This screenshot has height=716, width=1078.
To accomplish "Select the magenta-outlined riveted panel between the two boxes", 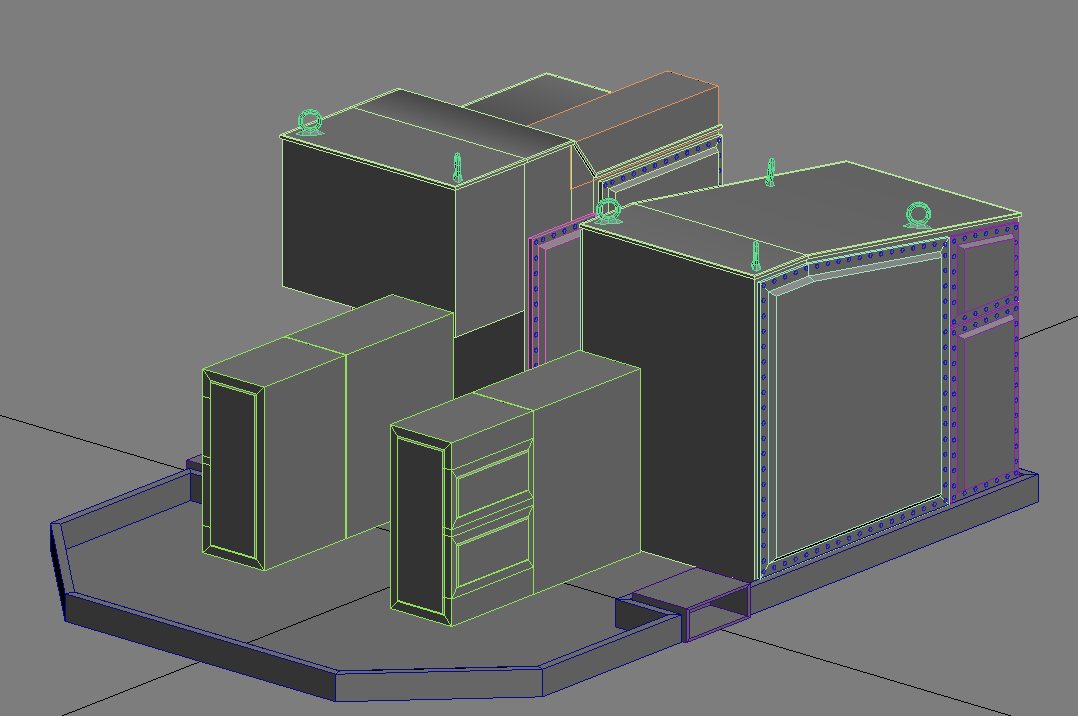I will [x=555, y=296].
